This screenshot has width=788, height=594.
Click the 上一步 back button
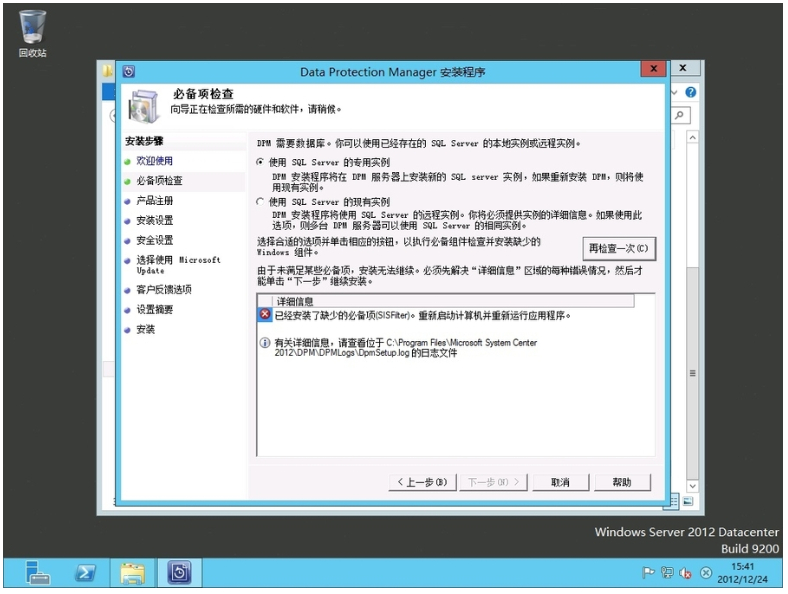(422, 482)
